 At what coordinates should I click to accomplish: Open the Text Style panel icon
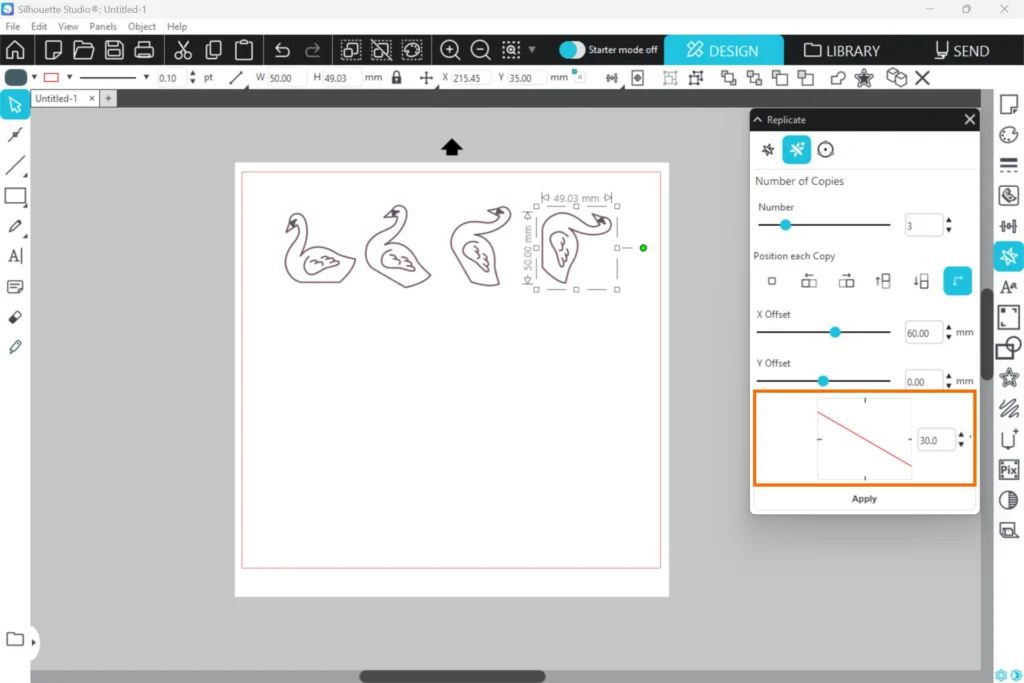(1008, 287)
